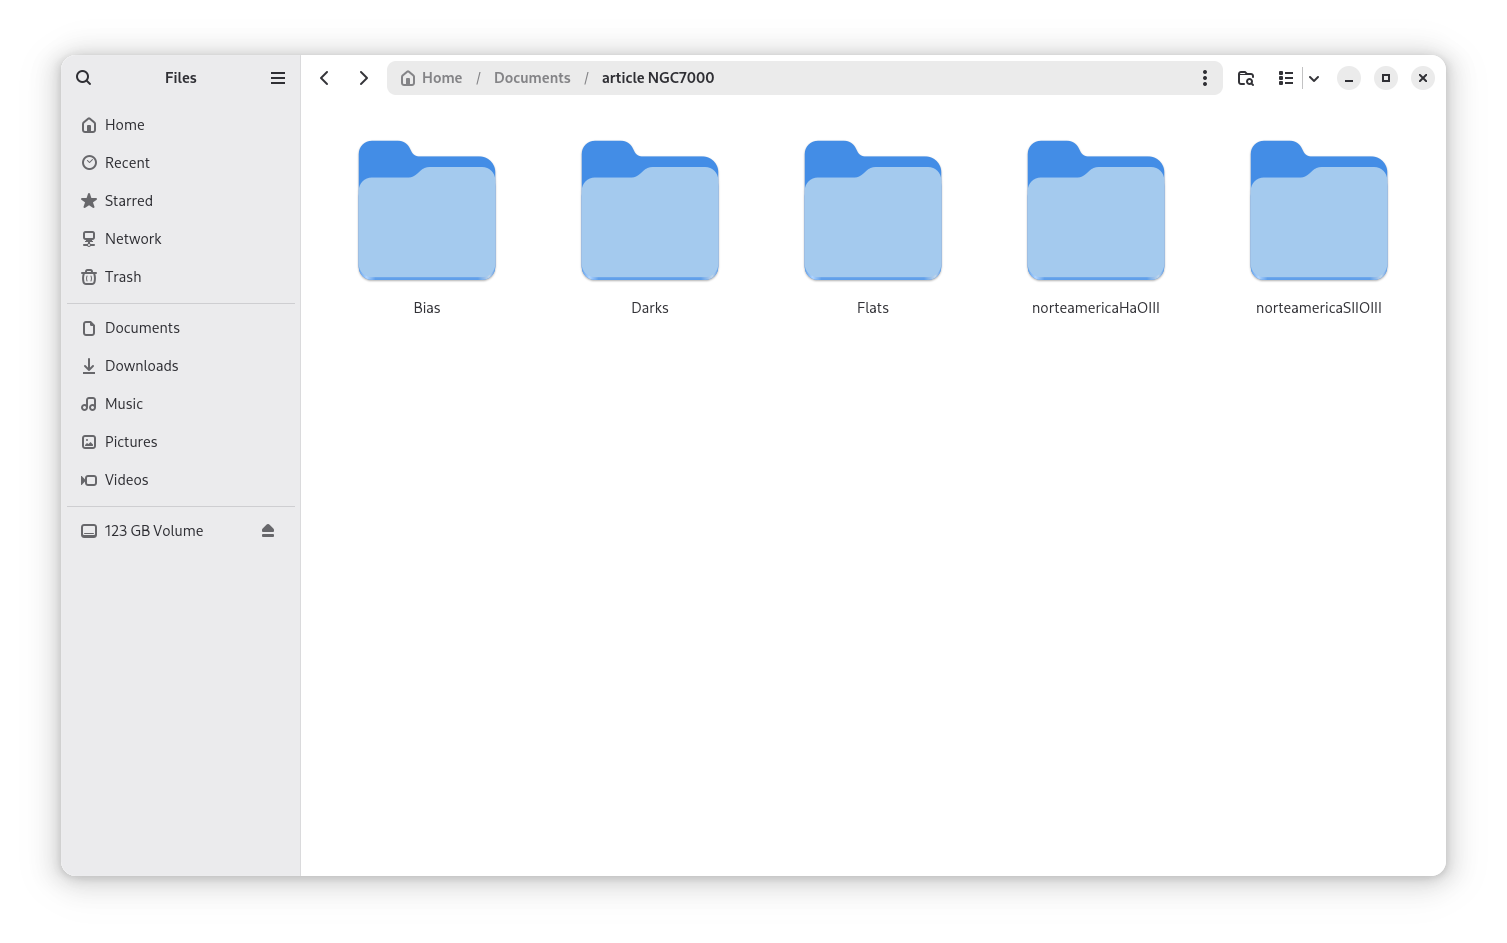This screenshot has width=1507, height=943.
Task: Open the path bar three-dot menu
Action: click(x=1205, y=78)
